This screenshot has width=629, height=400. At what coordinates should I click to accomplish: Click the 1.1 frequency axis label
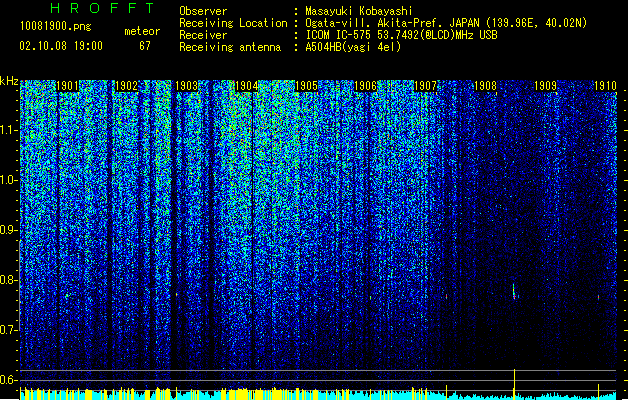[9, 130]
